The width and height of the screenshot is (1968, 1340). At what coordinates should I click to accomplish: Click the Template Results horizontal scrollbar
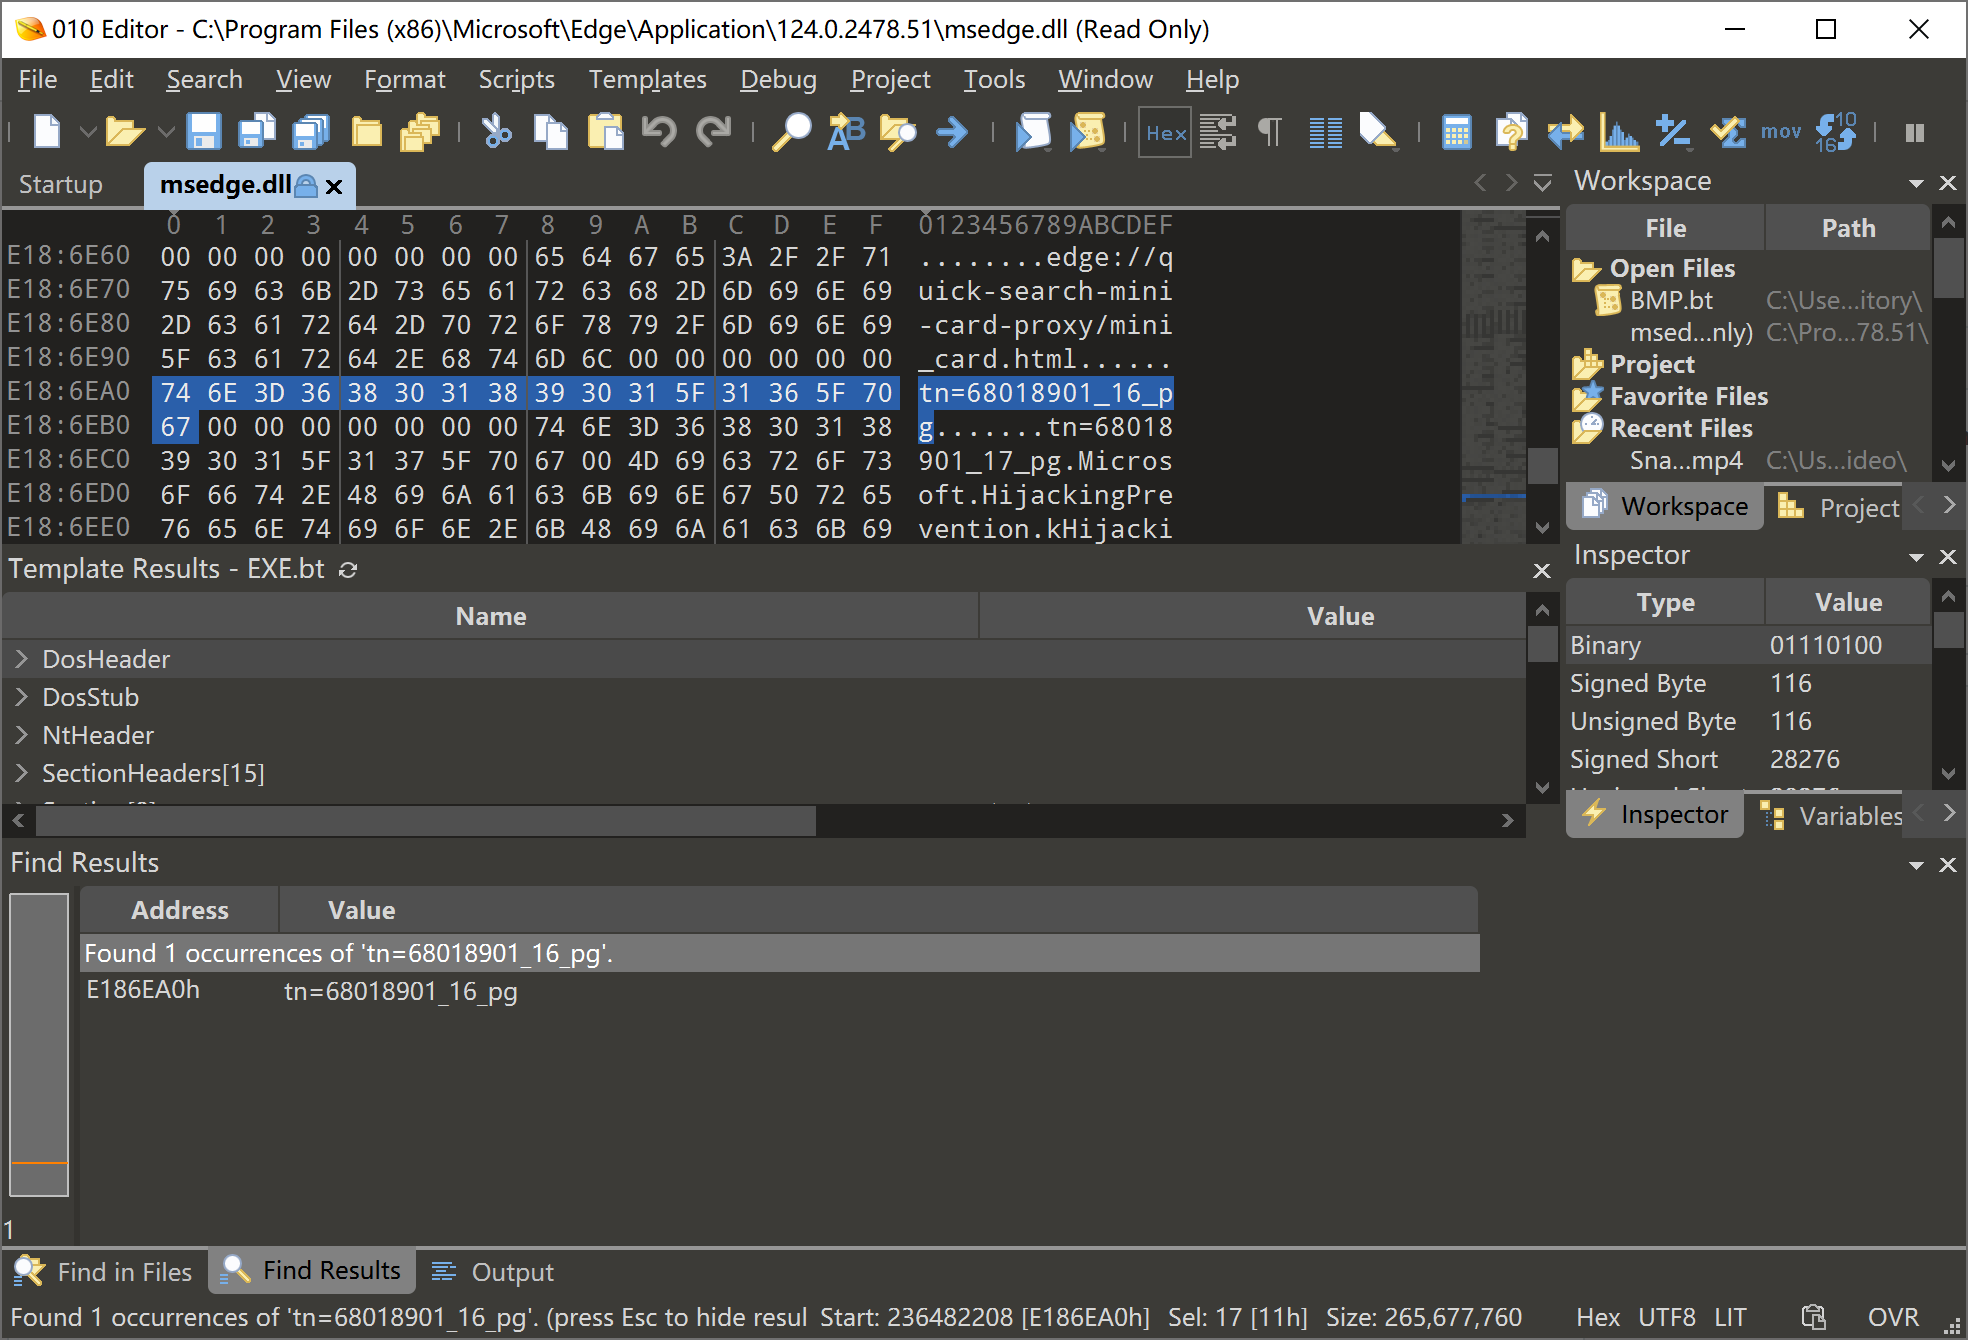coord(425,821)
